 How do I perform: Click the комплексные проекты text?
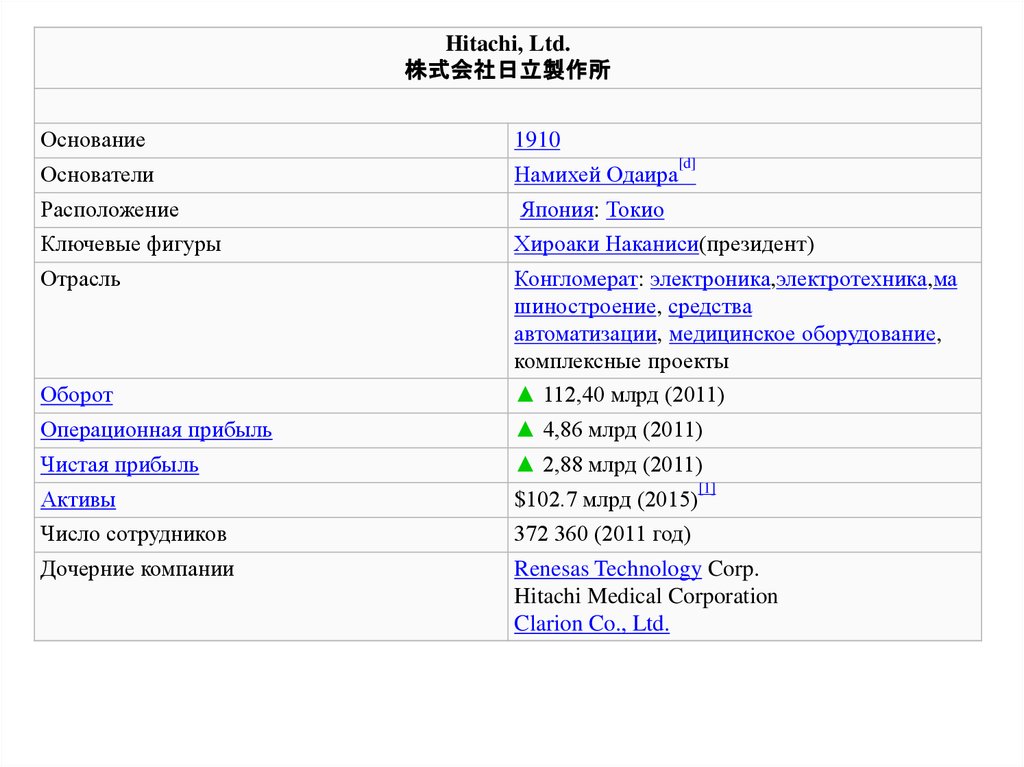[x=621, y=361]
